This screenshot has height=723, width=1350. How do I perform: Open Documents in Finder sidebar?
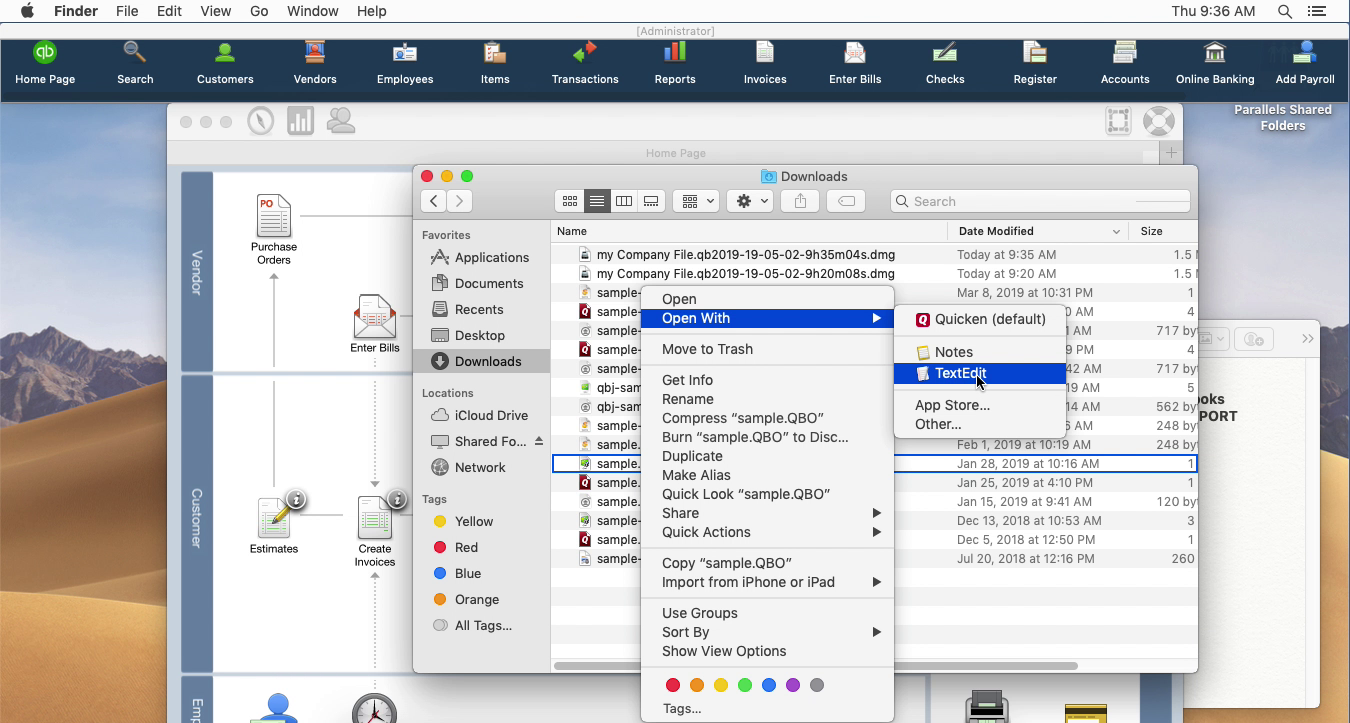[481, 283]
